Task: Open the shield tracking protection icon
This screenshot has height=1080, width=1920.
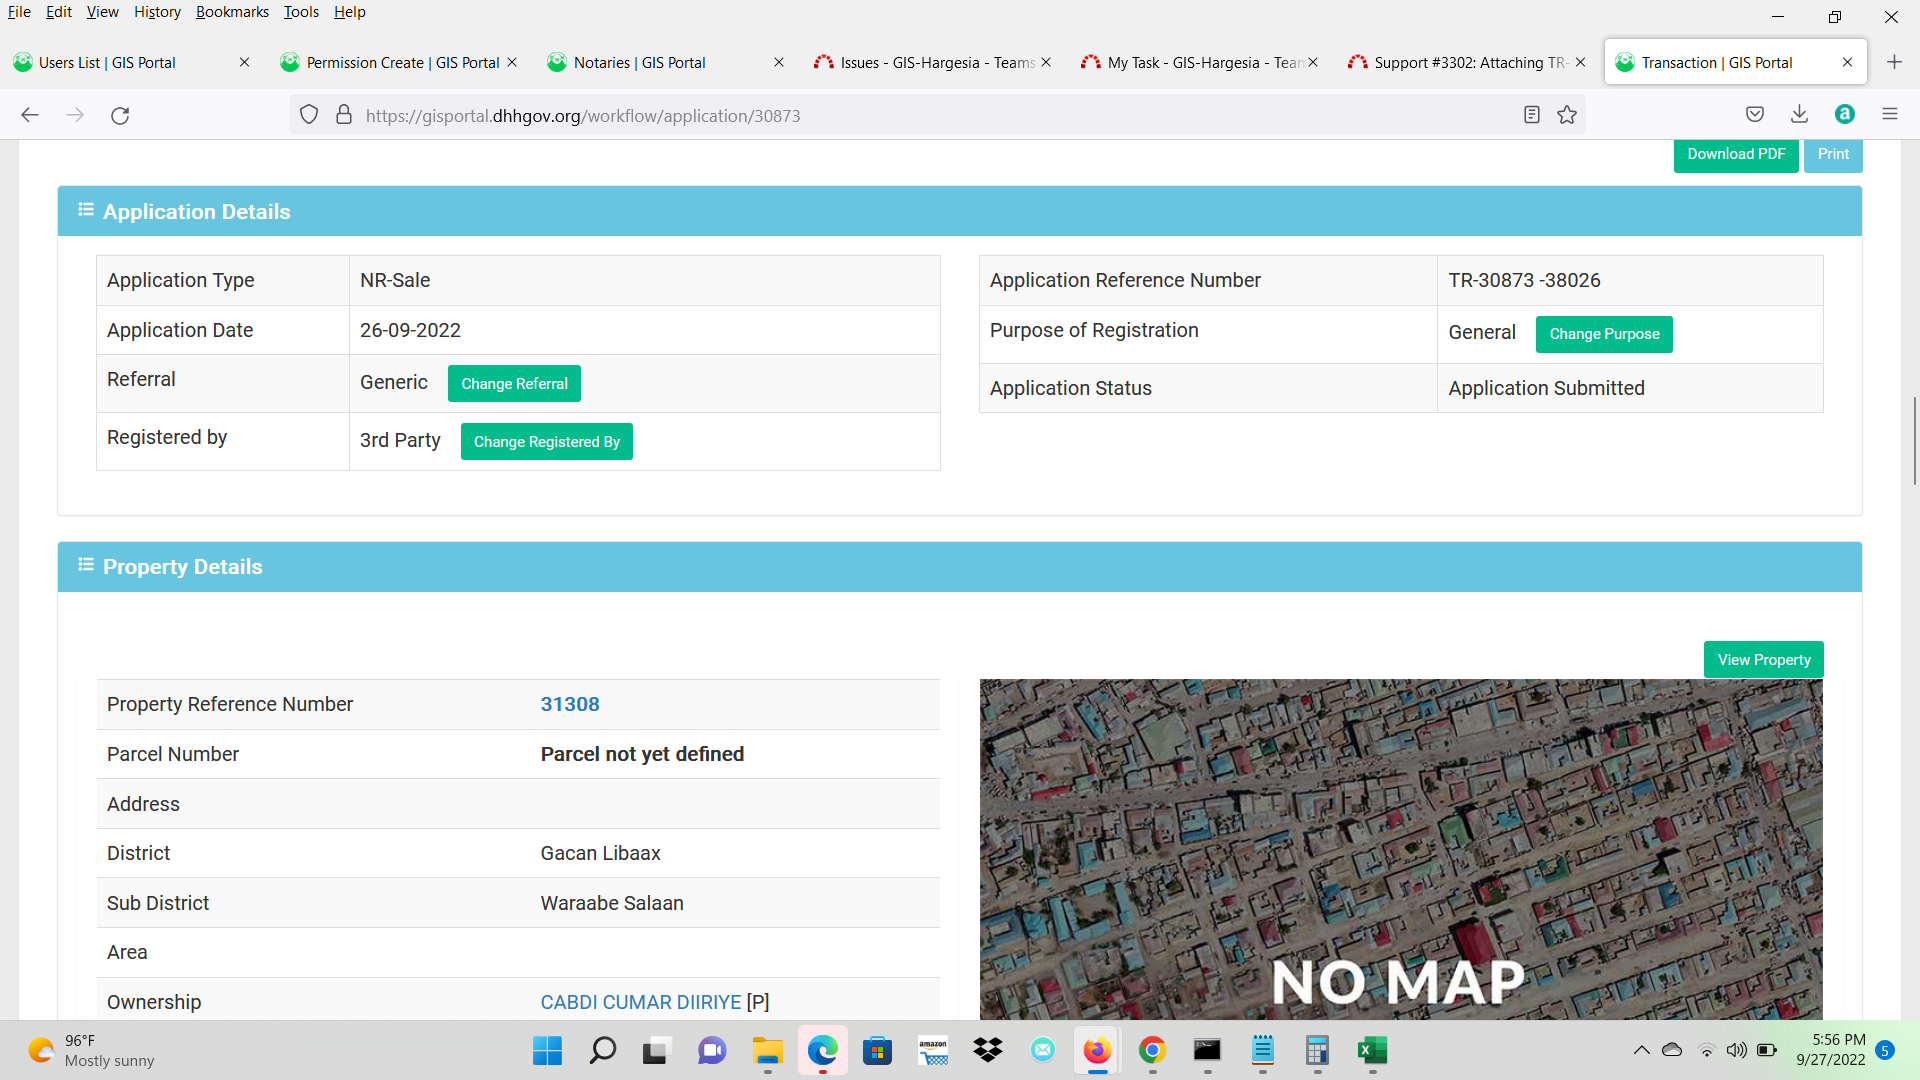Action: click(309, 115)
